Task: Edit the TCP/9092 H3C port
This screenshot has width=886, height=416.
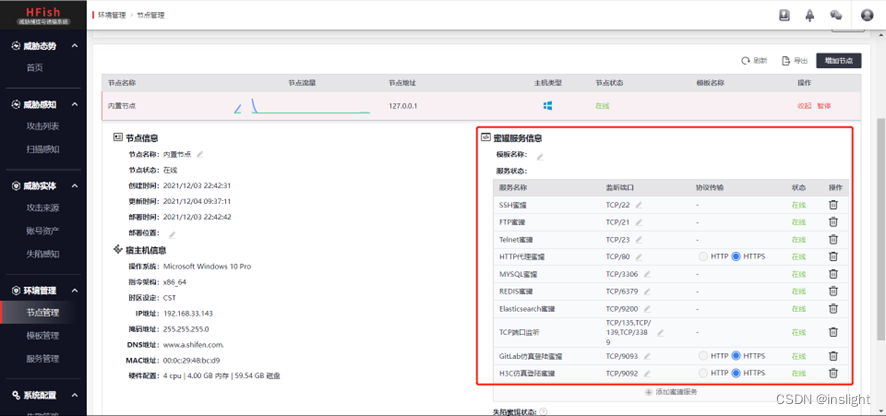Action: click(x=647, y=374)
